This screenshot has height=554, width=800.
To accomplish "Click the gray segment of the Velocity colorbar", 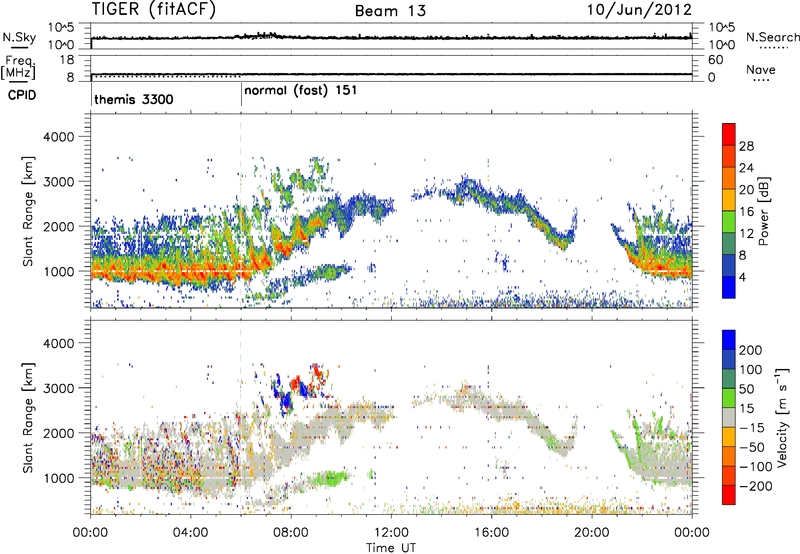I will point(729,418).
